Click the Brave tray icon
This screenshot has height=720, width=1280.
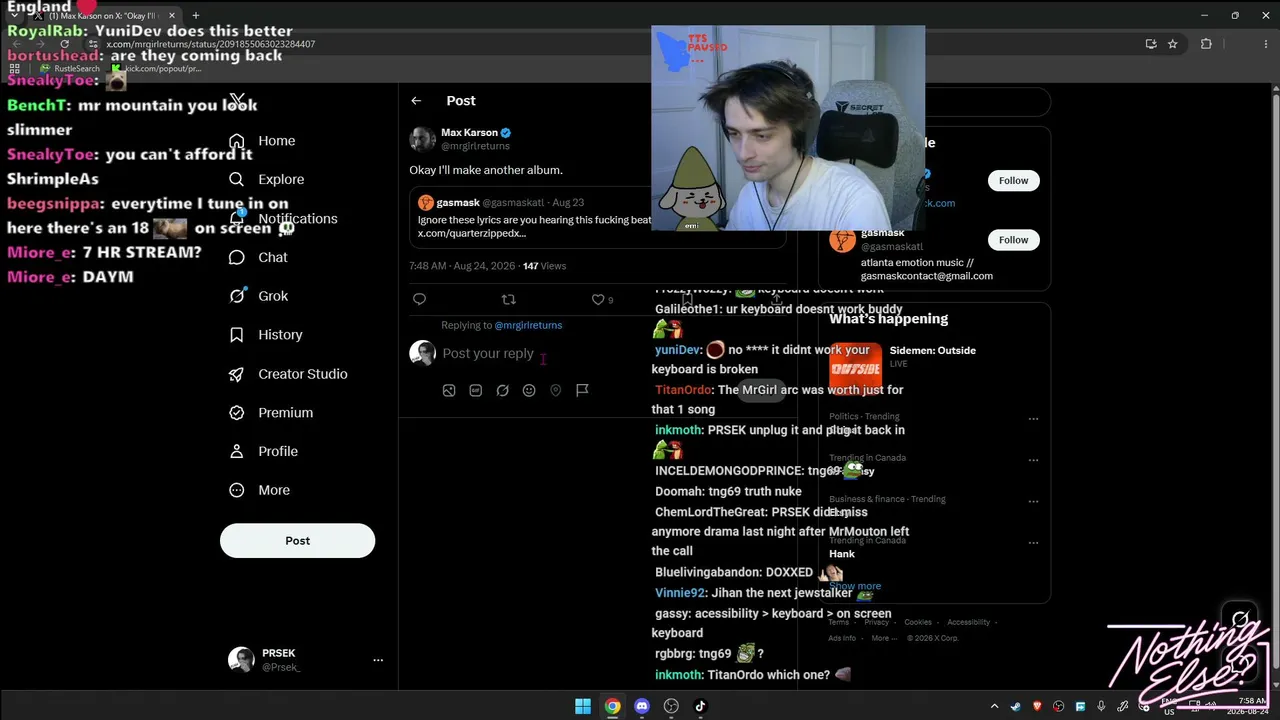(1037, 707)
